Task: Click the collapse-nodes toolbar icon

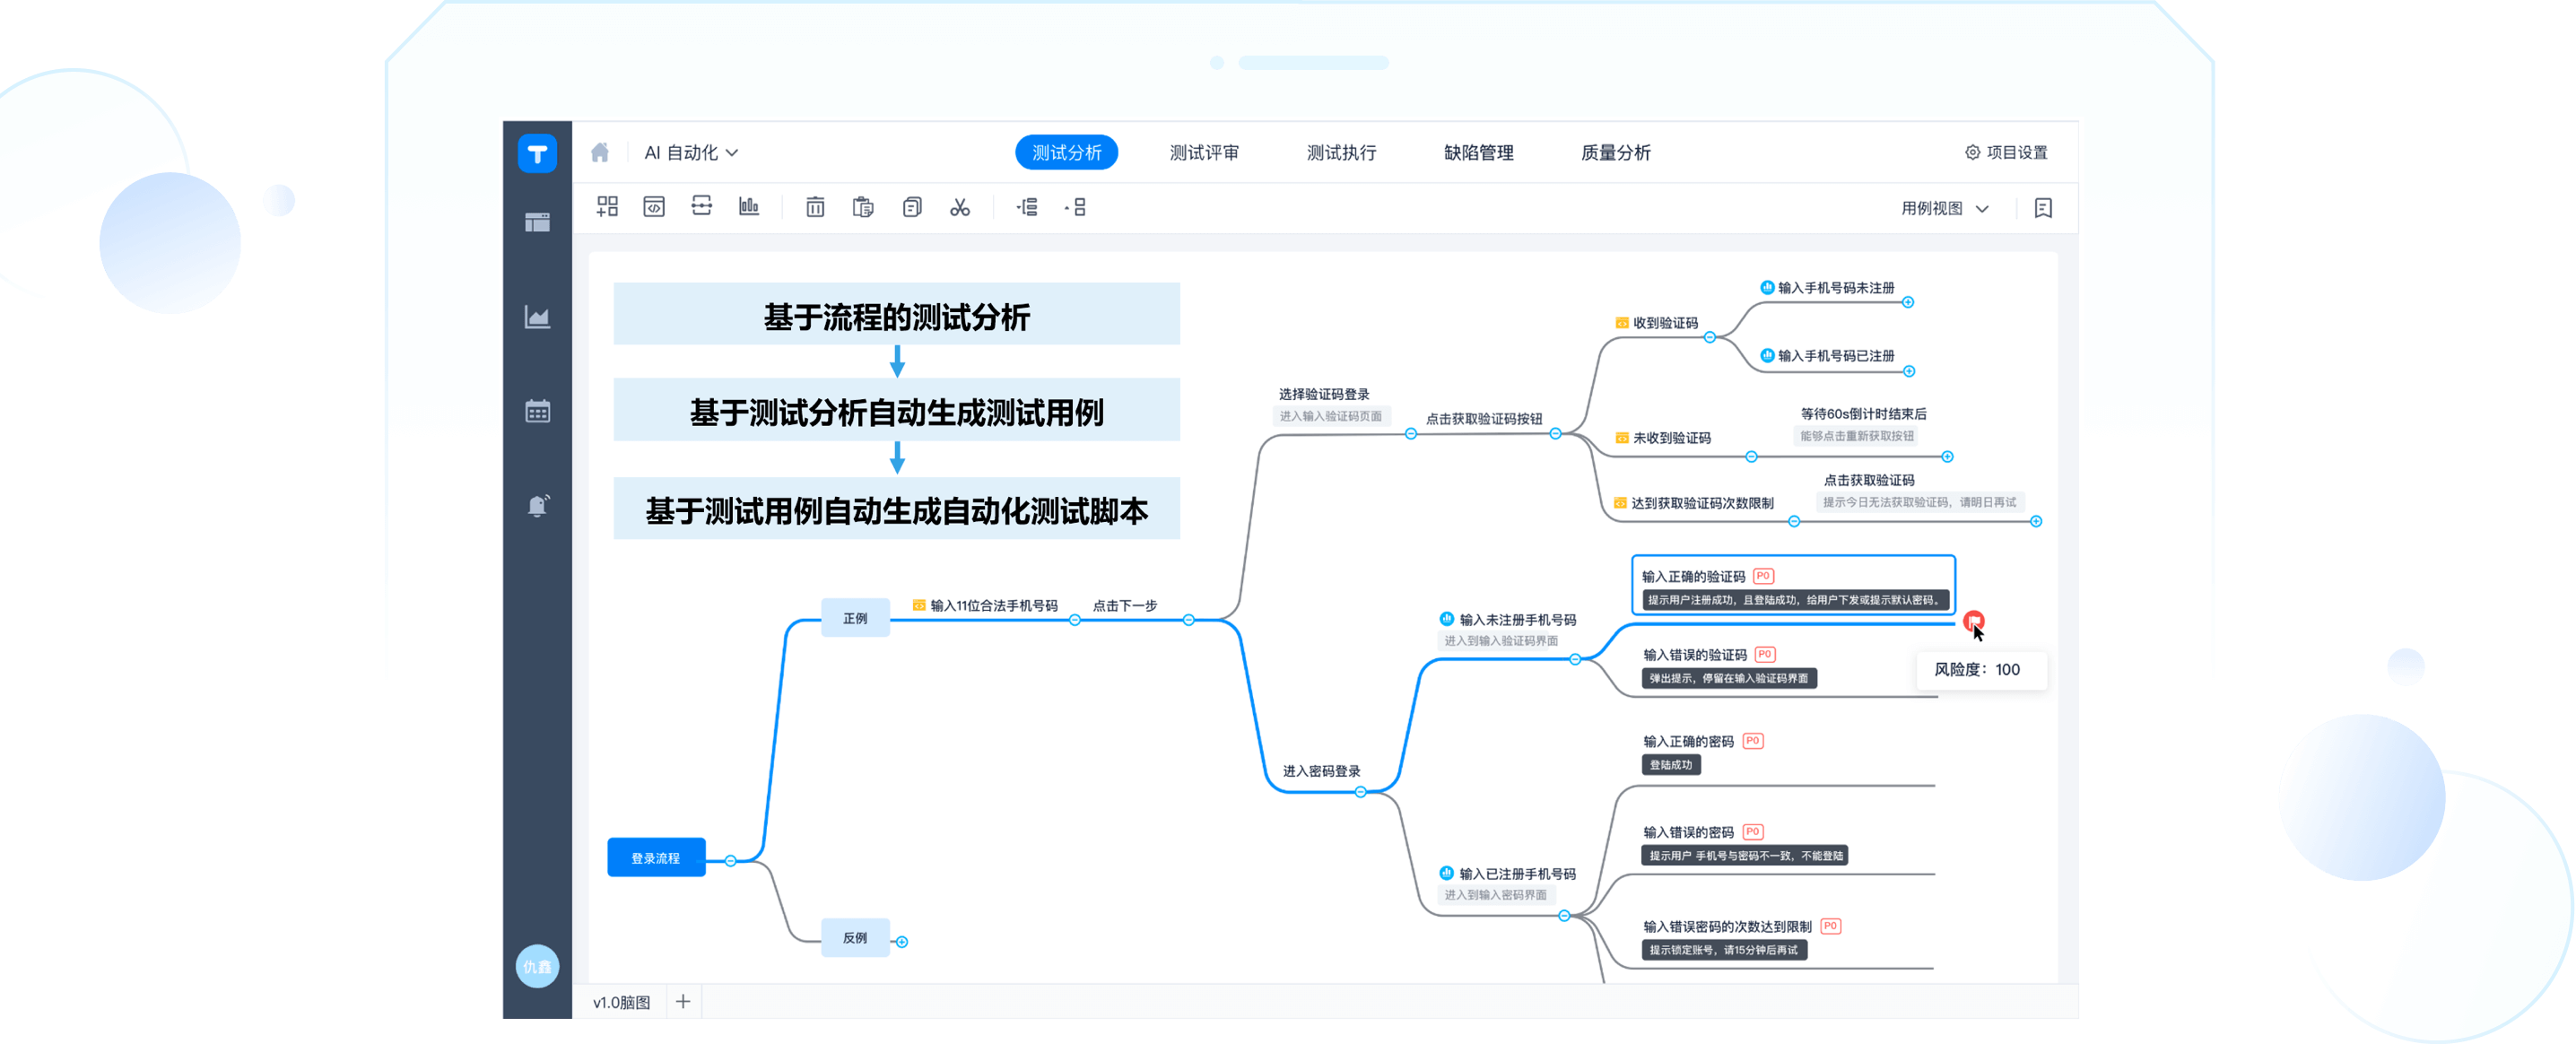Action: pyautogui.click(x=1076, y=207)
